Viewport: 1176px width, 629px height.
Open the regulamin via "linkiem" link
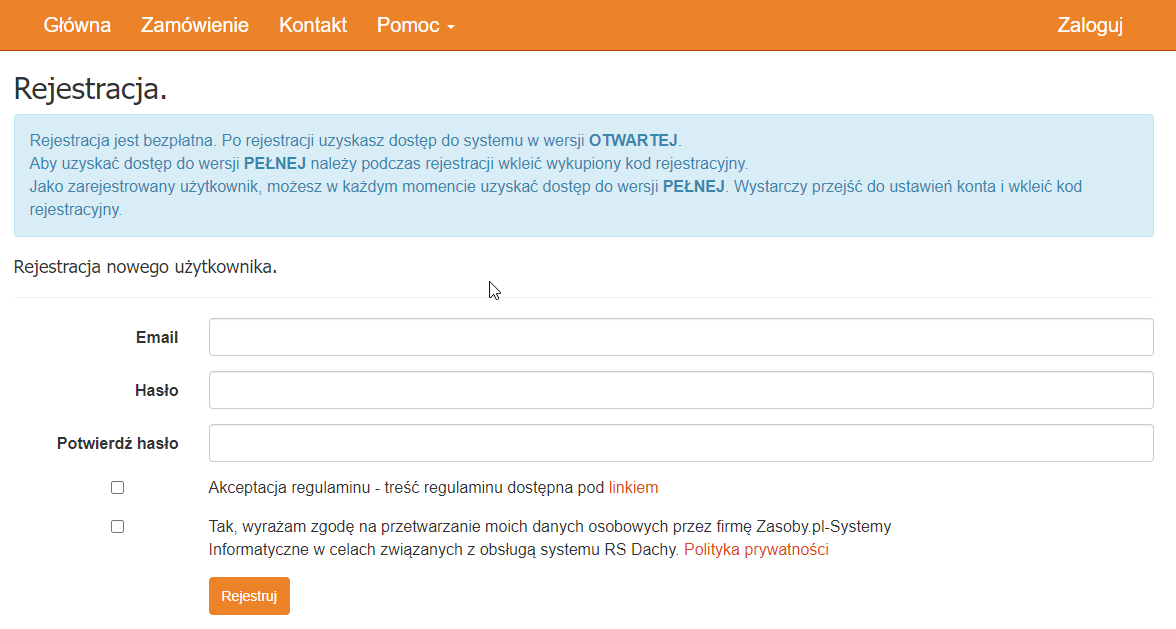click(633, 488)
